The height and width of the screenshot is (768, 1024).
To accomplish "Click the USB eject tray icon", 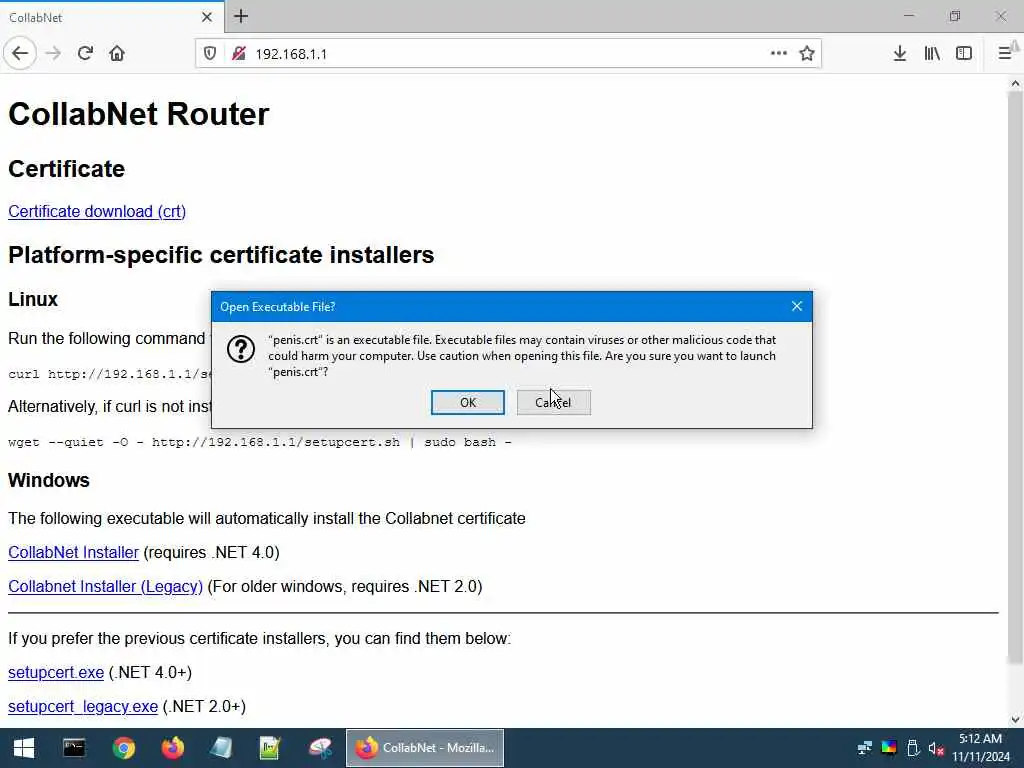I will click(913, 748).
